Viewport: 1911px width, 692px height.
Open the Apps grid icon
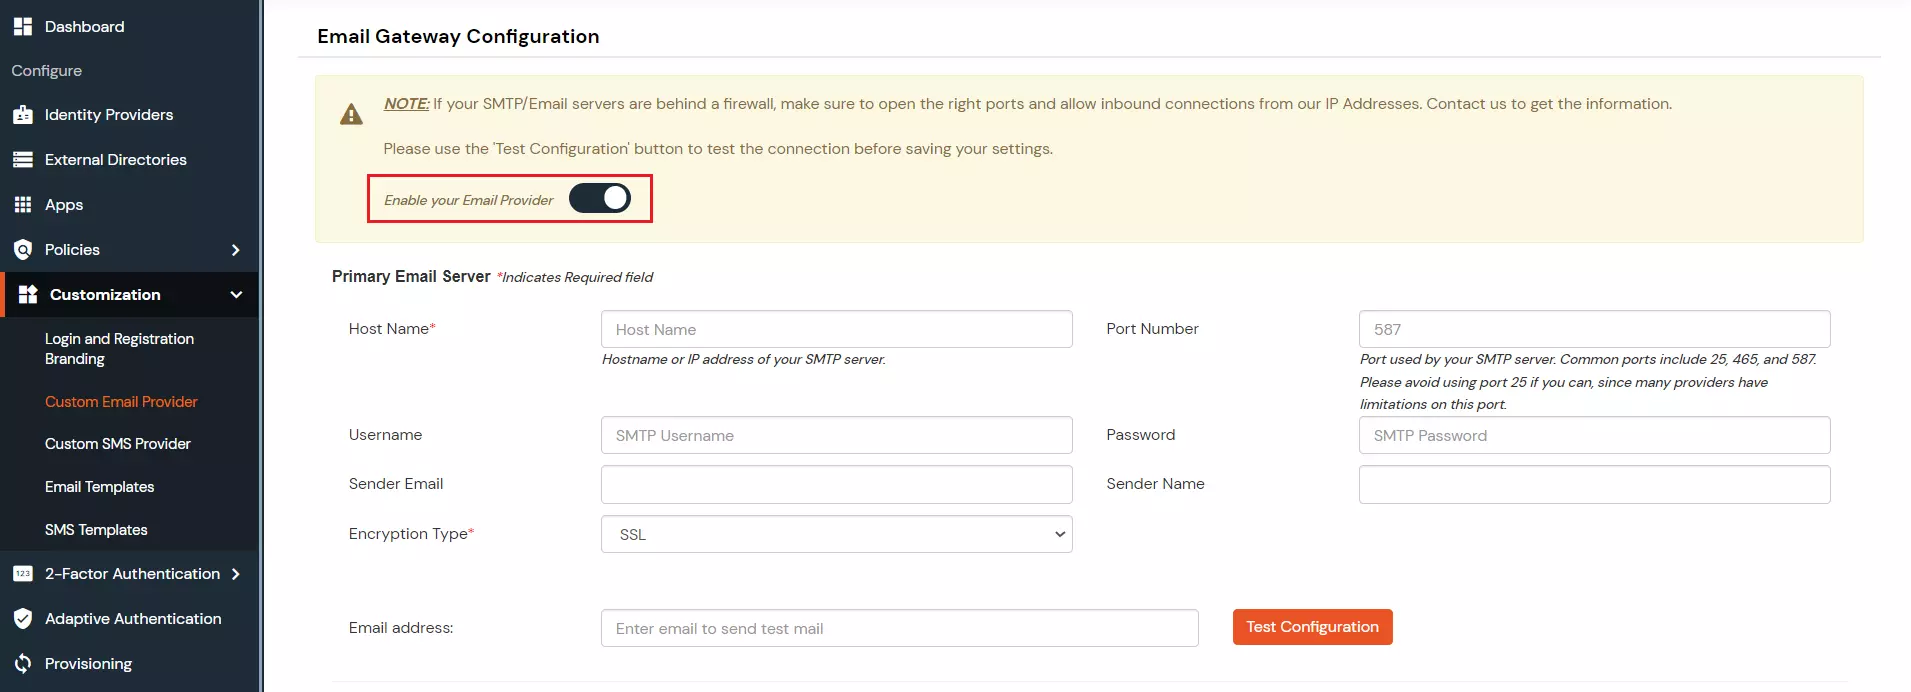[x=23, y=204]
